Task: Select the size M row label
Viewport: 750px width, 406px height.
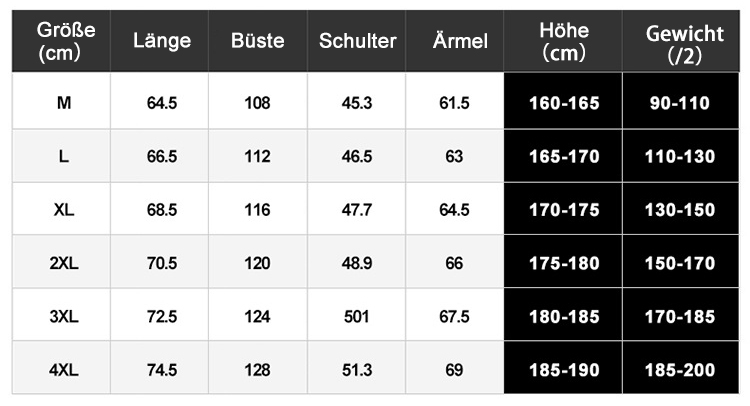Action: pos(64,102)
